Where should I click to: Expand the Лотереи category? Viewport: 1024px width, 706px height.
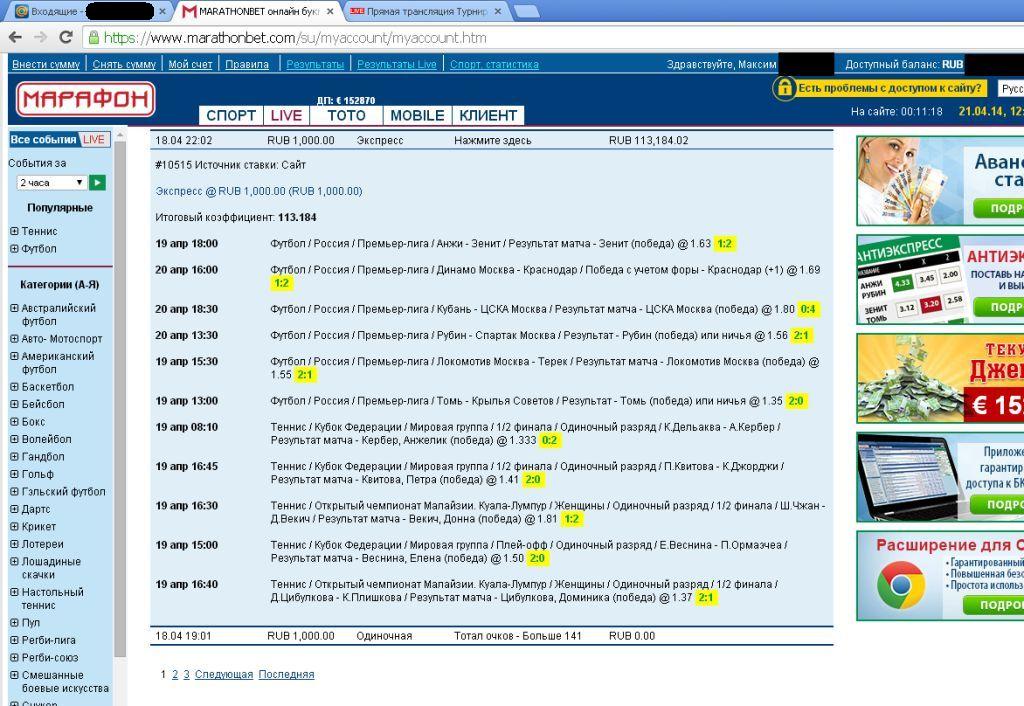[14, 543]
